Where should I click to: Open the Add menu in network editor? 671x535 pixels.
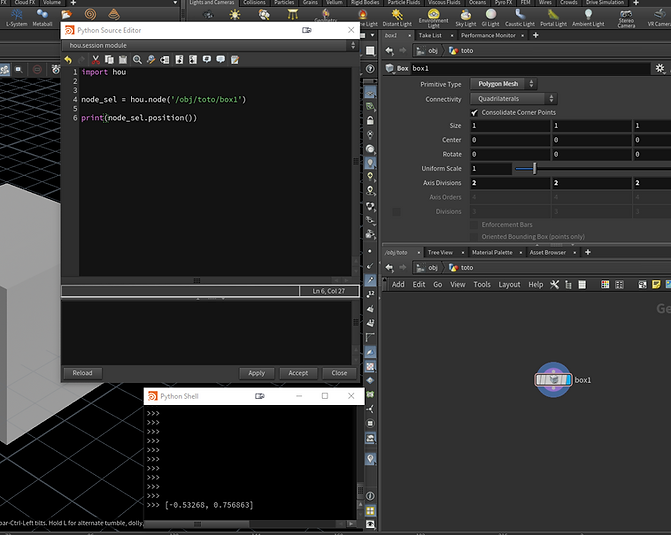coord(398,284)
